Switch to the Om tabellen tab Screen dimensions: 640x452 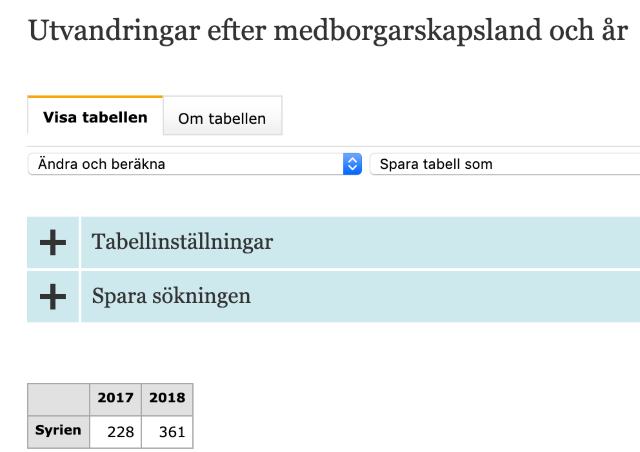coord(222,118)
